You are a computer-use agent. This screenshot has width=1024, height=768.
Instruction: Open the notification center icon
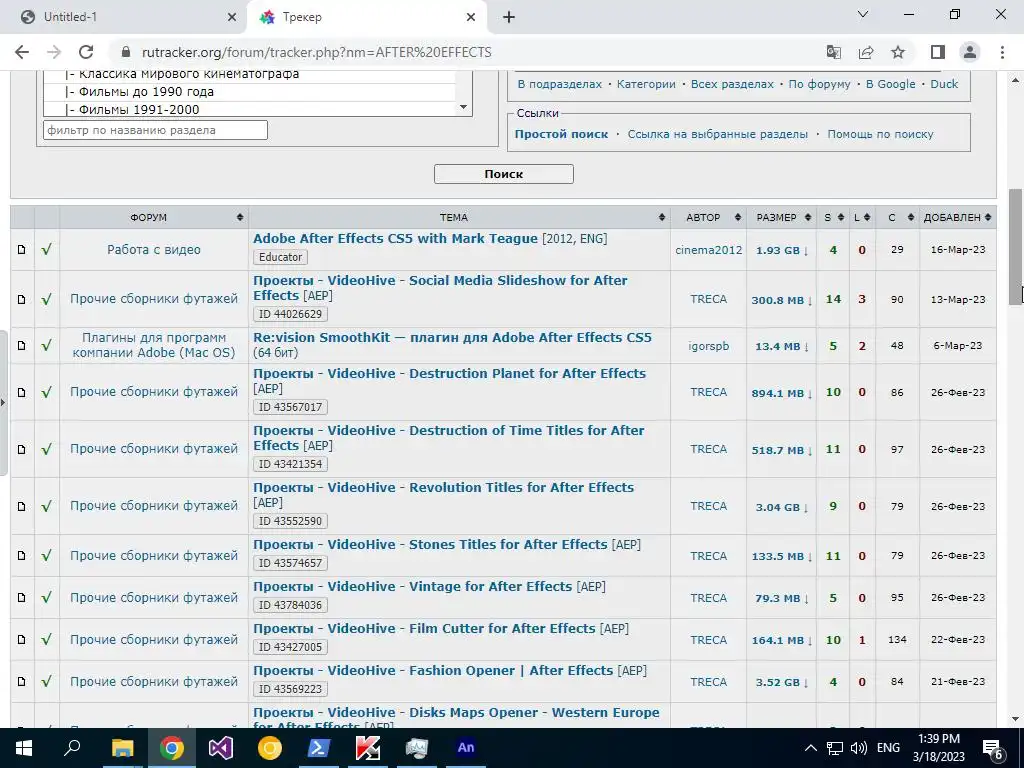coord(993,748)
